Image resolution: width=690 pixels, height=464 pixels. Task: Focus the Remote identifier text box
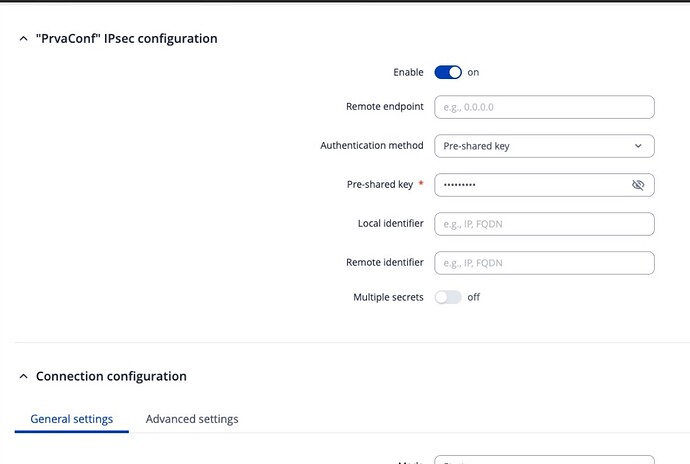tap(544, 263)
